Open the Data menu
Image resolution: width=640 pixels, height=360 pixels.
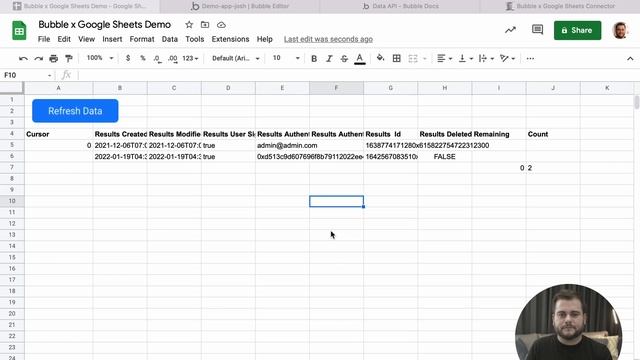tap(169, 39)
